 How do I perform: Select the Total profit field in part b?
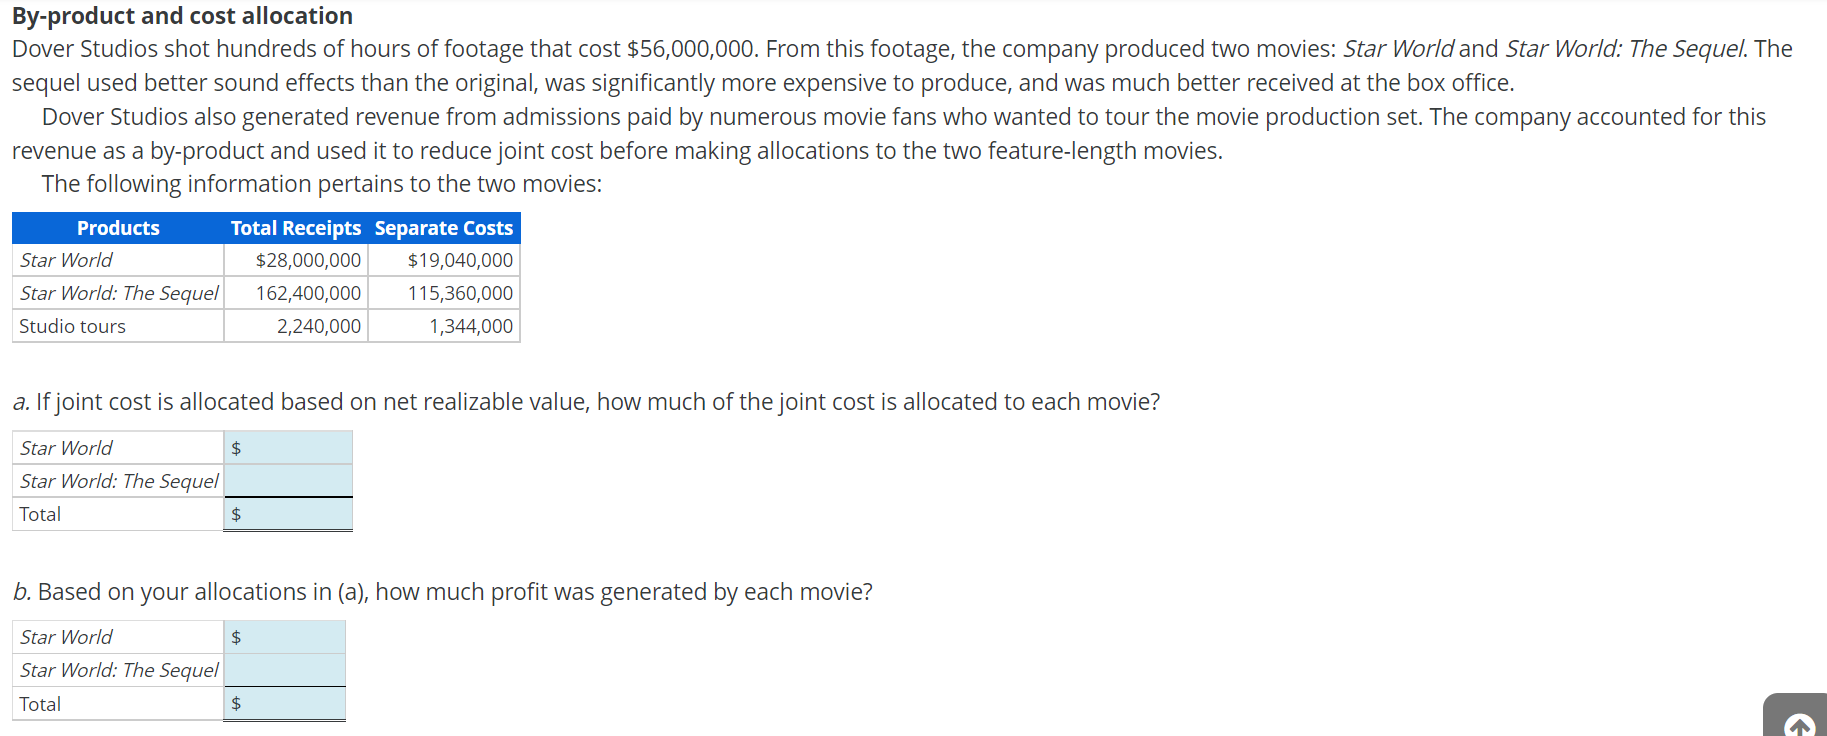[x=285, y=704]
